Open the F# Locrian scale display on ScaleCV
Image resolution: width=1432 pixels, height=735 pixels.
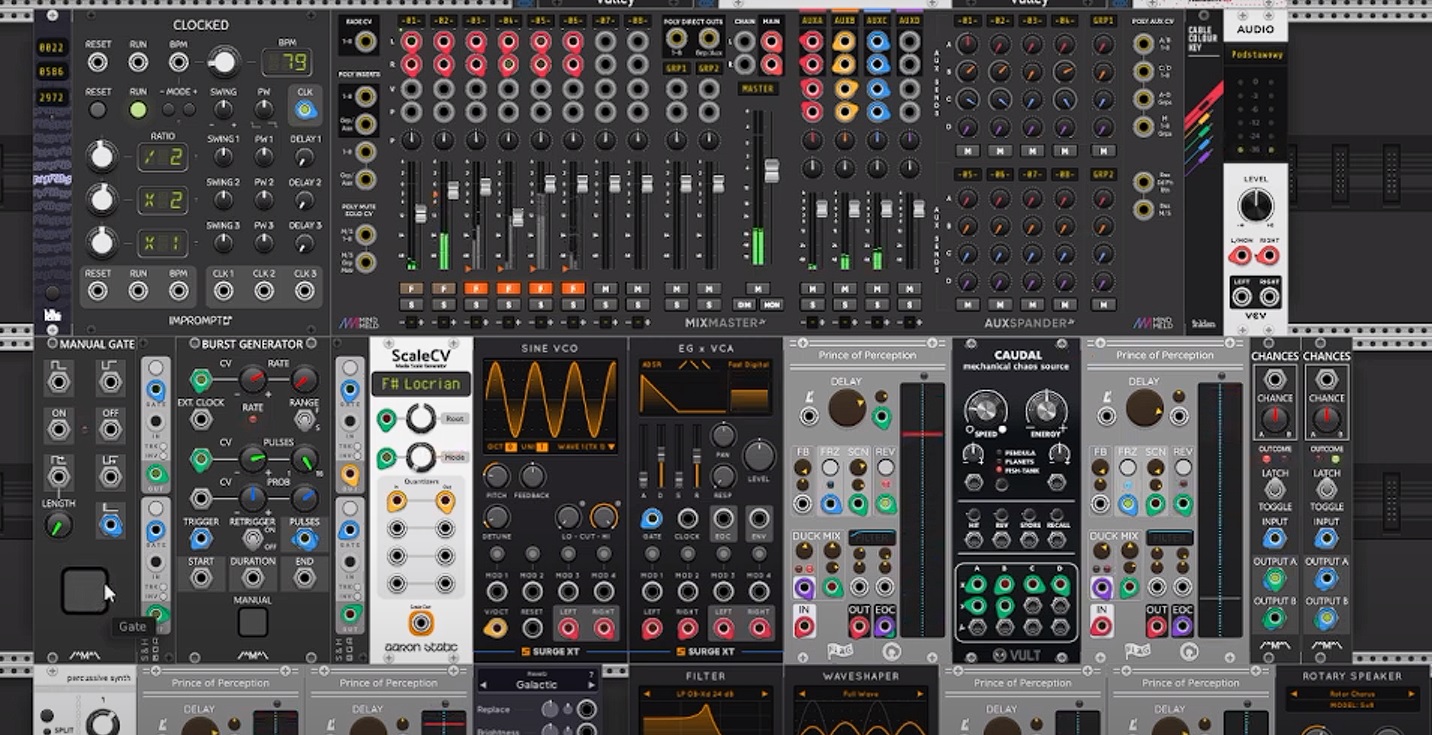[421, 383]
